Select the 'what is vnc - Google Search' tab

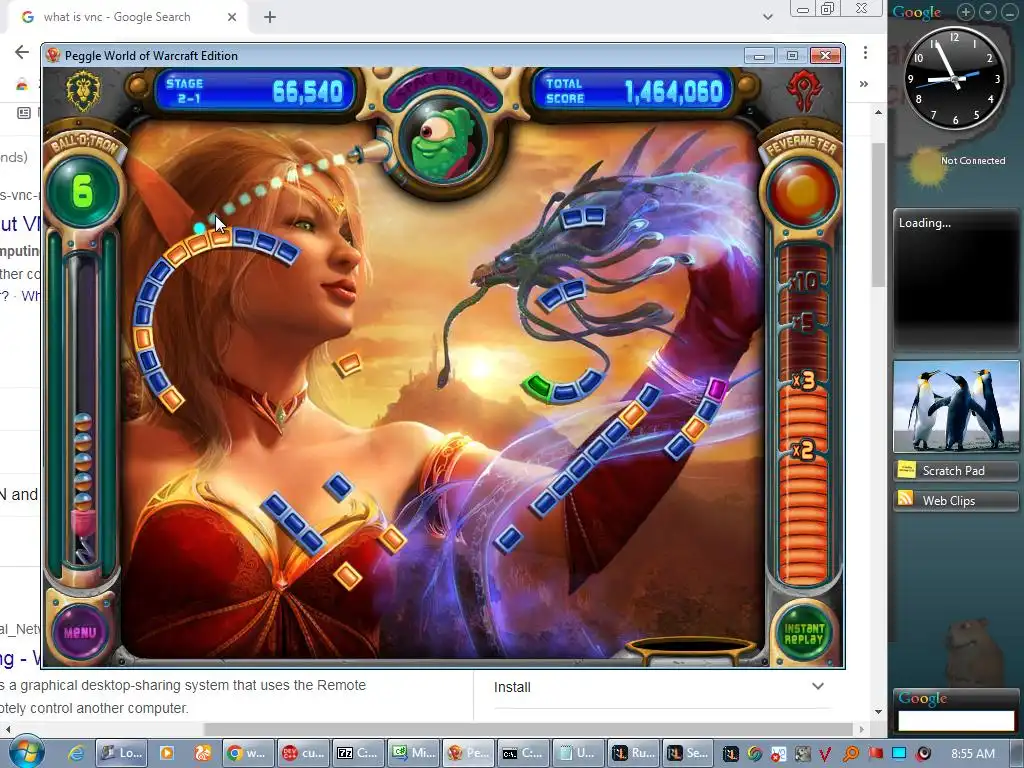pyautogui.click(x=118, y=17)
